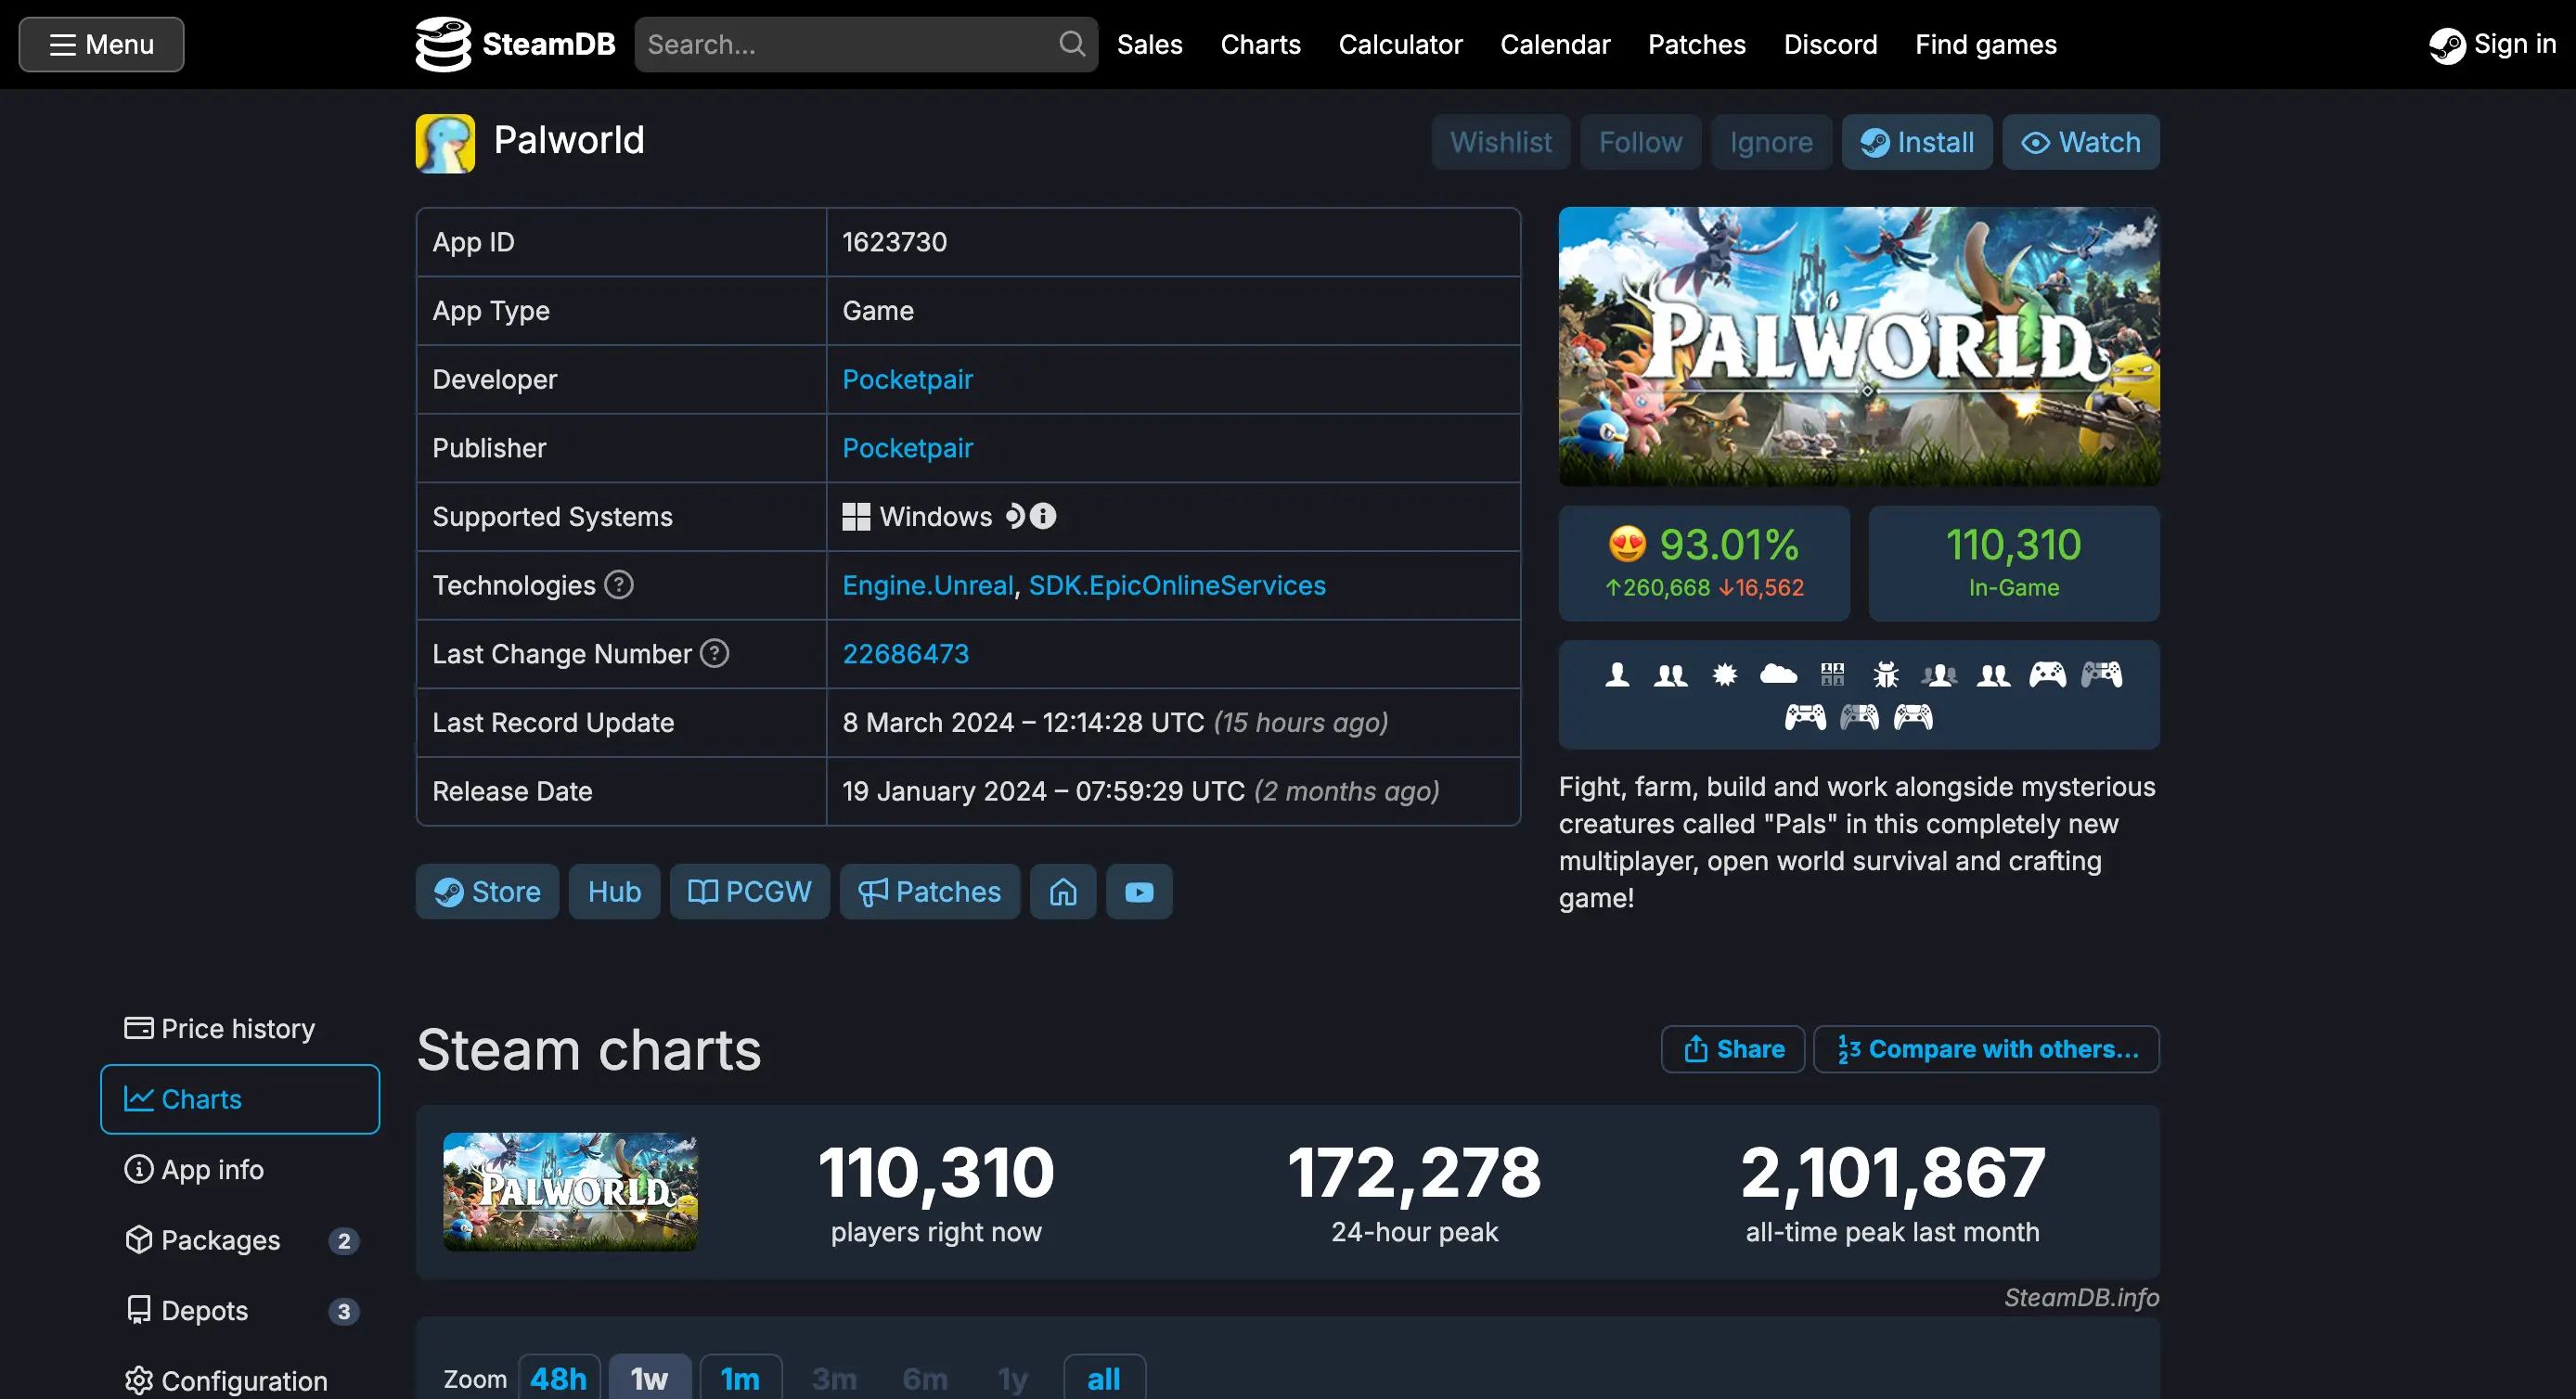
Task: Open the Calendar page
Action: click(1555, 44)
